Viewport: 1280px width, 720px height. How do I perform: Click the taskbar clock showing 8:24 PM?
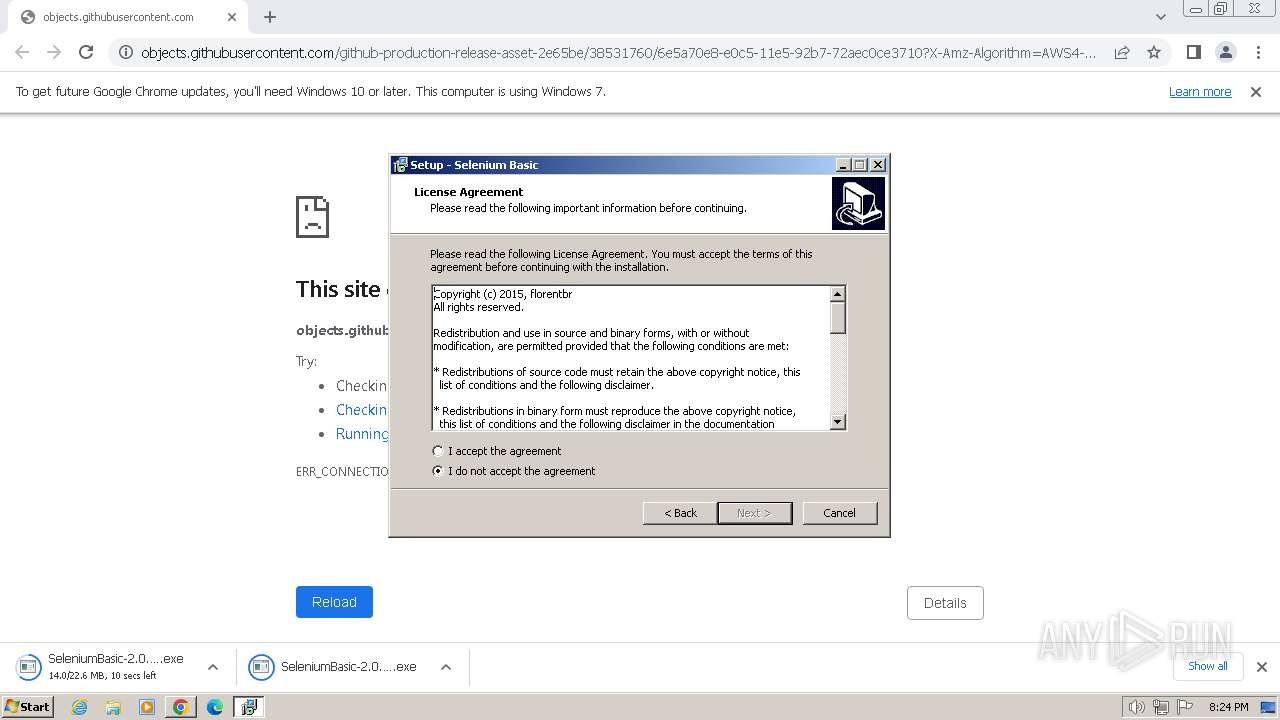point(1228,707)
